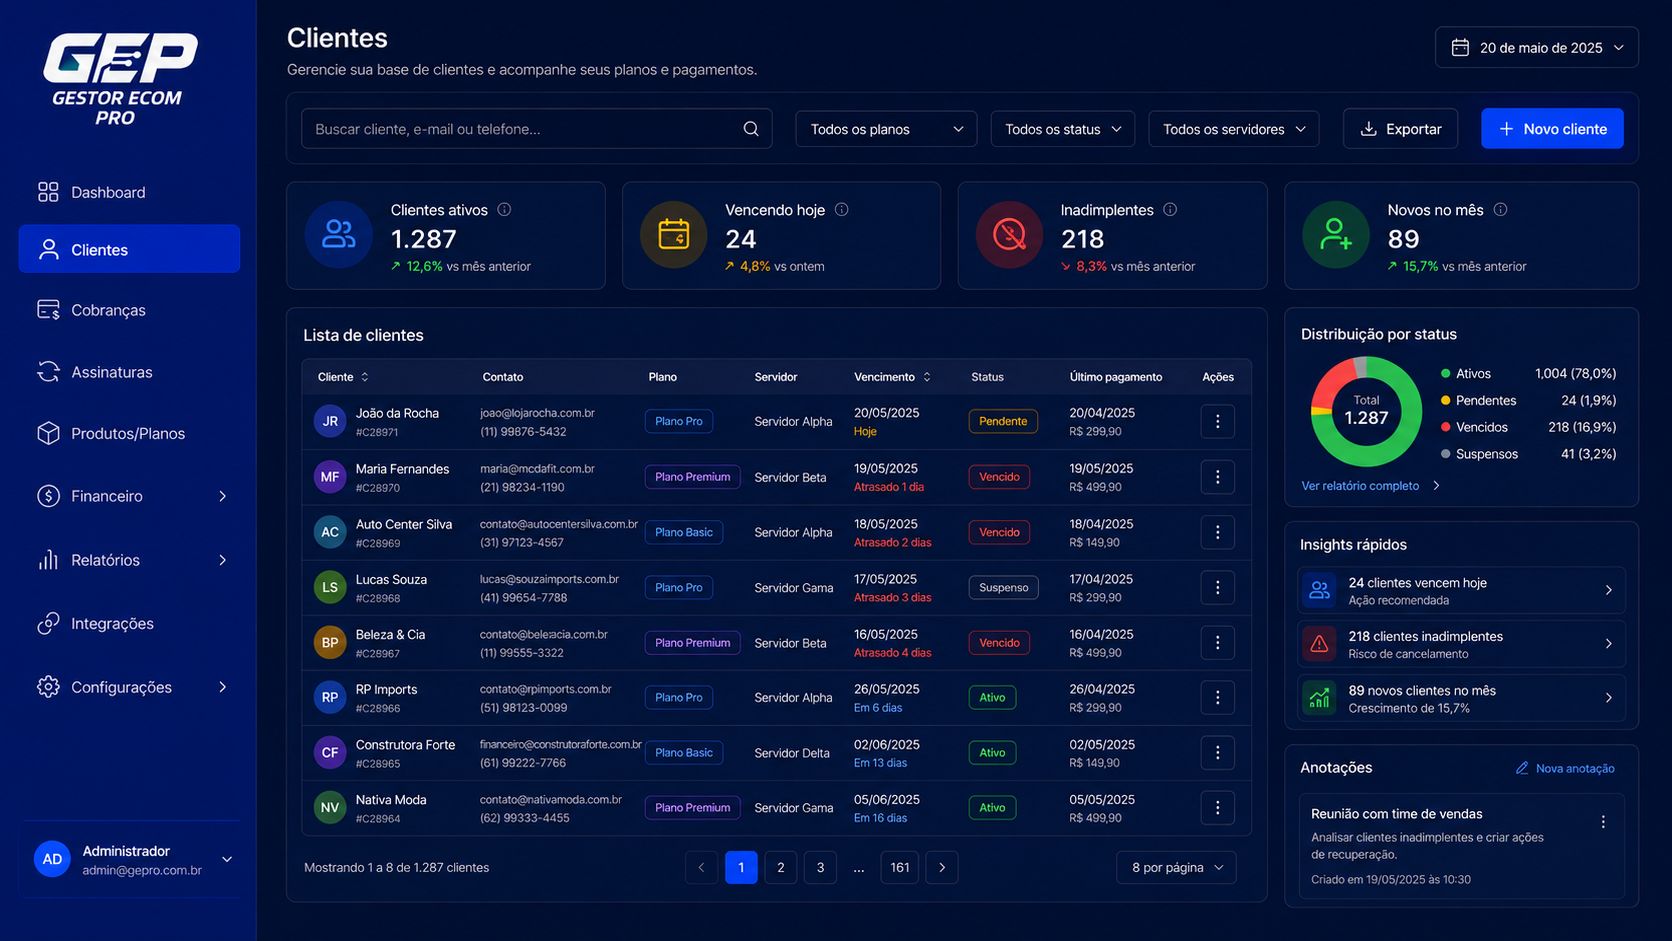Open Produtos/Planos in the sidebar

pos(129,433)
